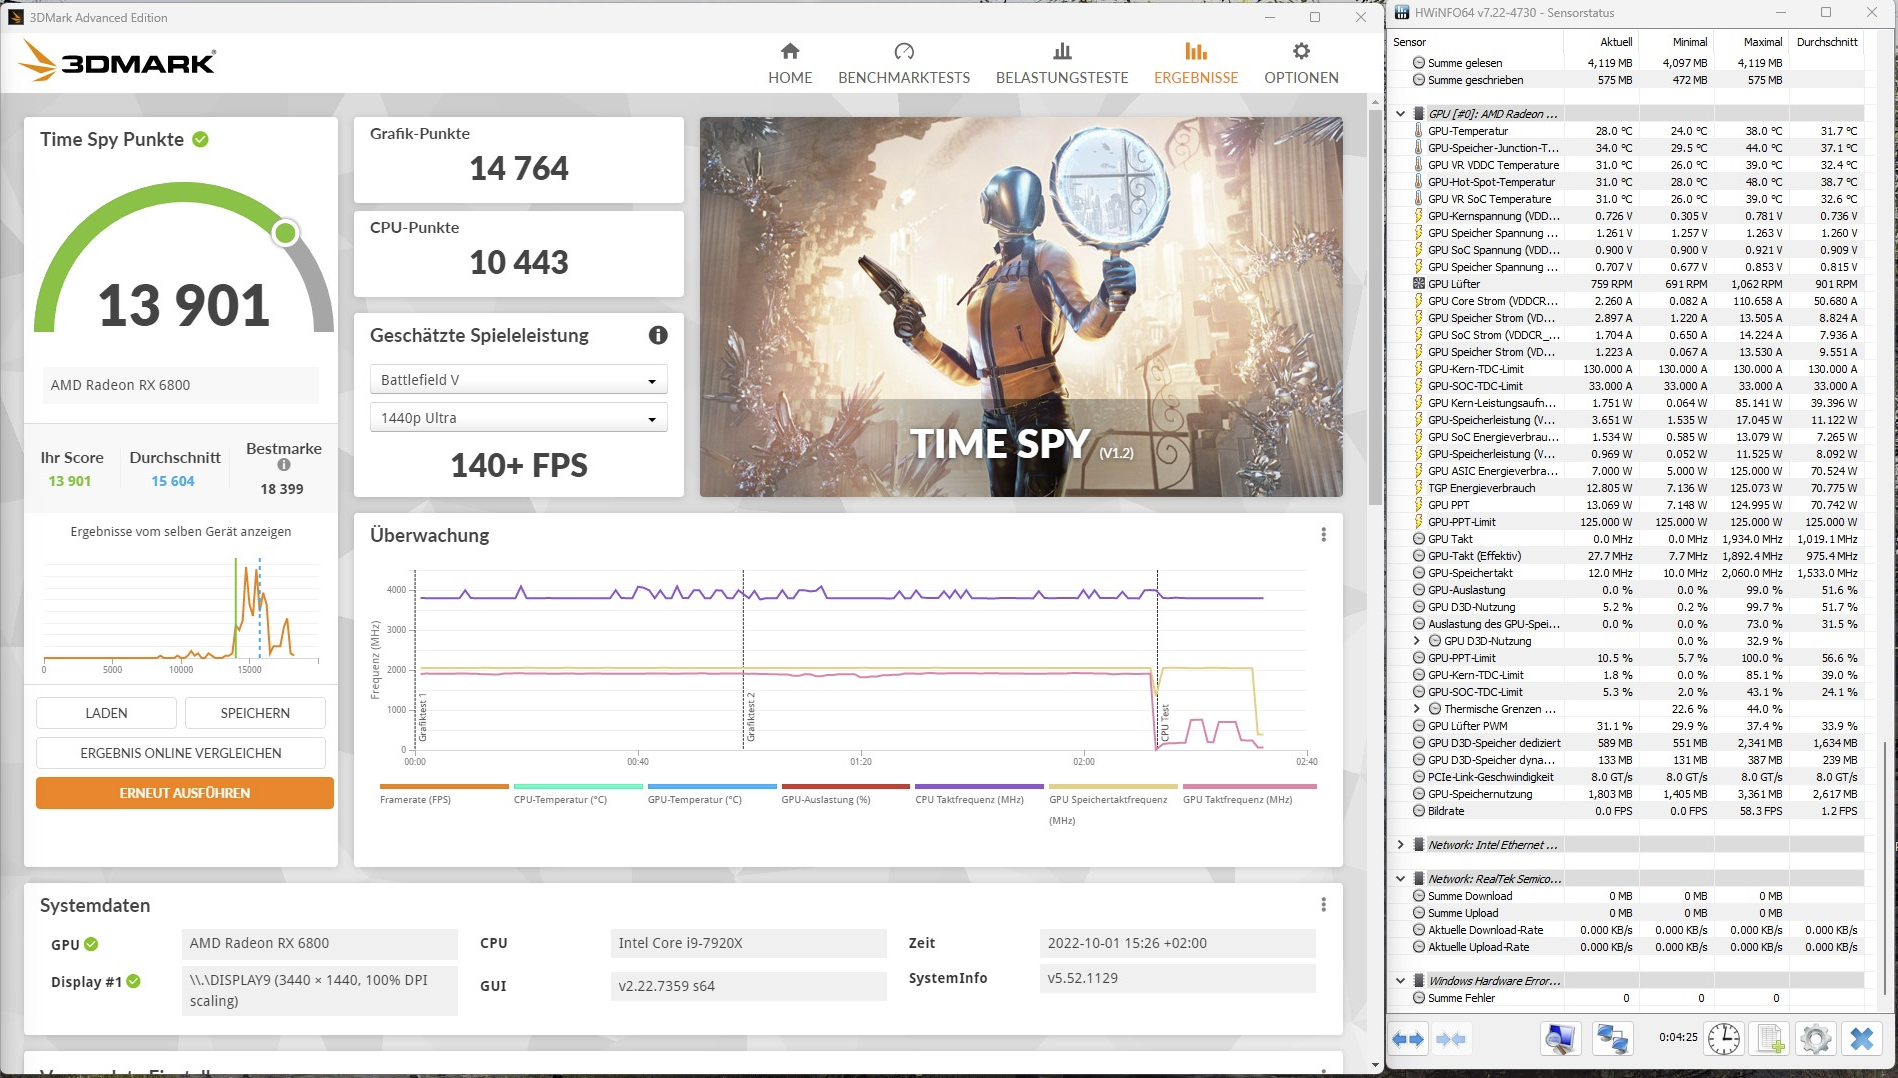The height and width of the screenshot is (1078, 1898).
Task: Click the lightning icon of GPU-Kernspannung row
Action: [x=1418, y=216]
